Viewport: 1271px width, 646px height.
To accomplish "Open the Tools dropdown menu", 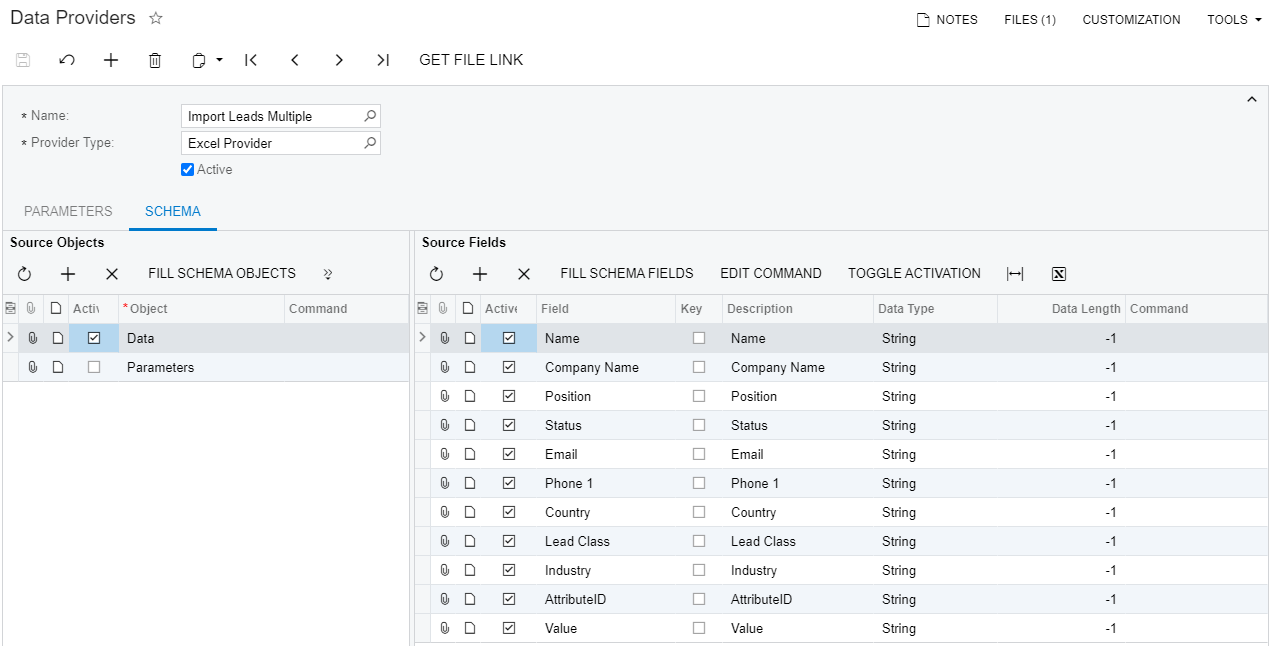I will [x=1234, y=20].
